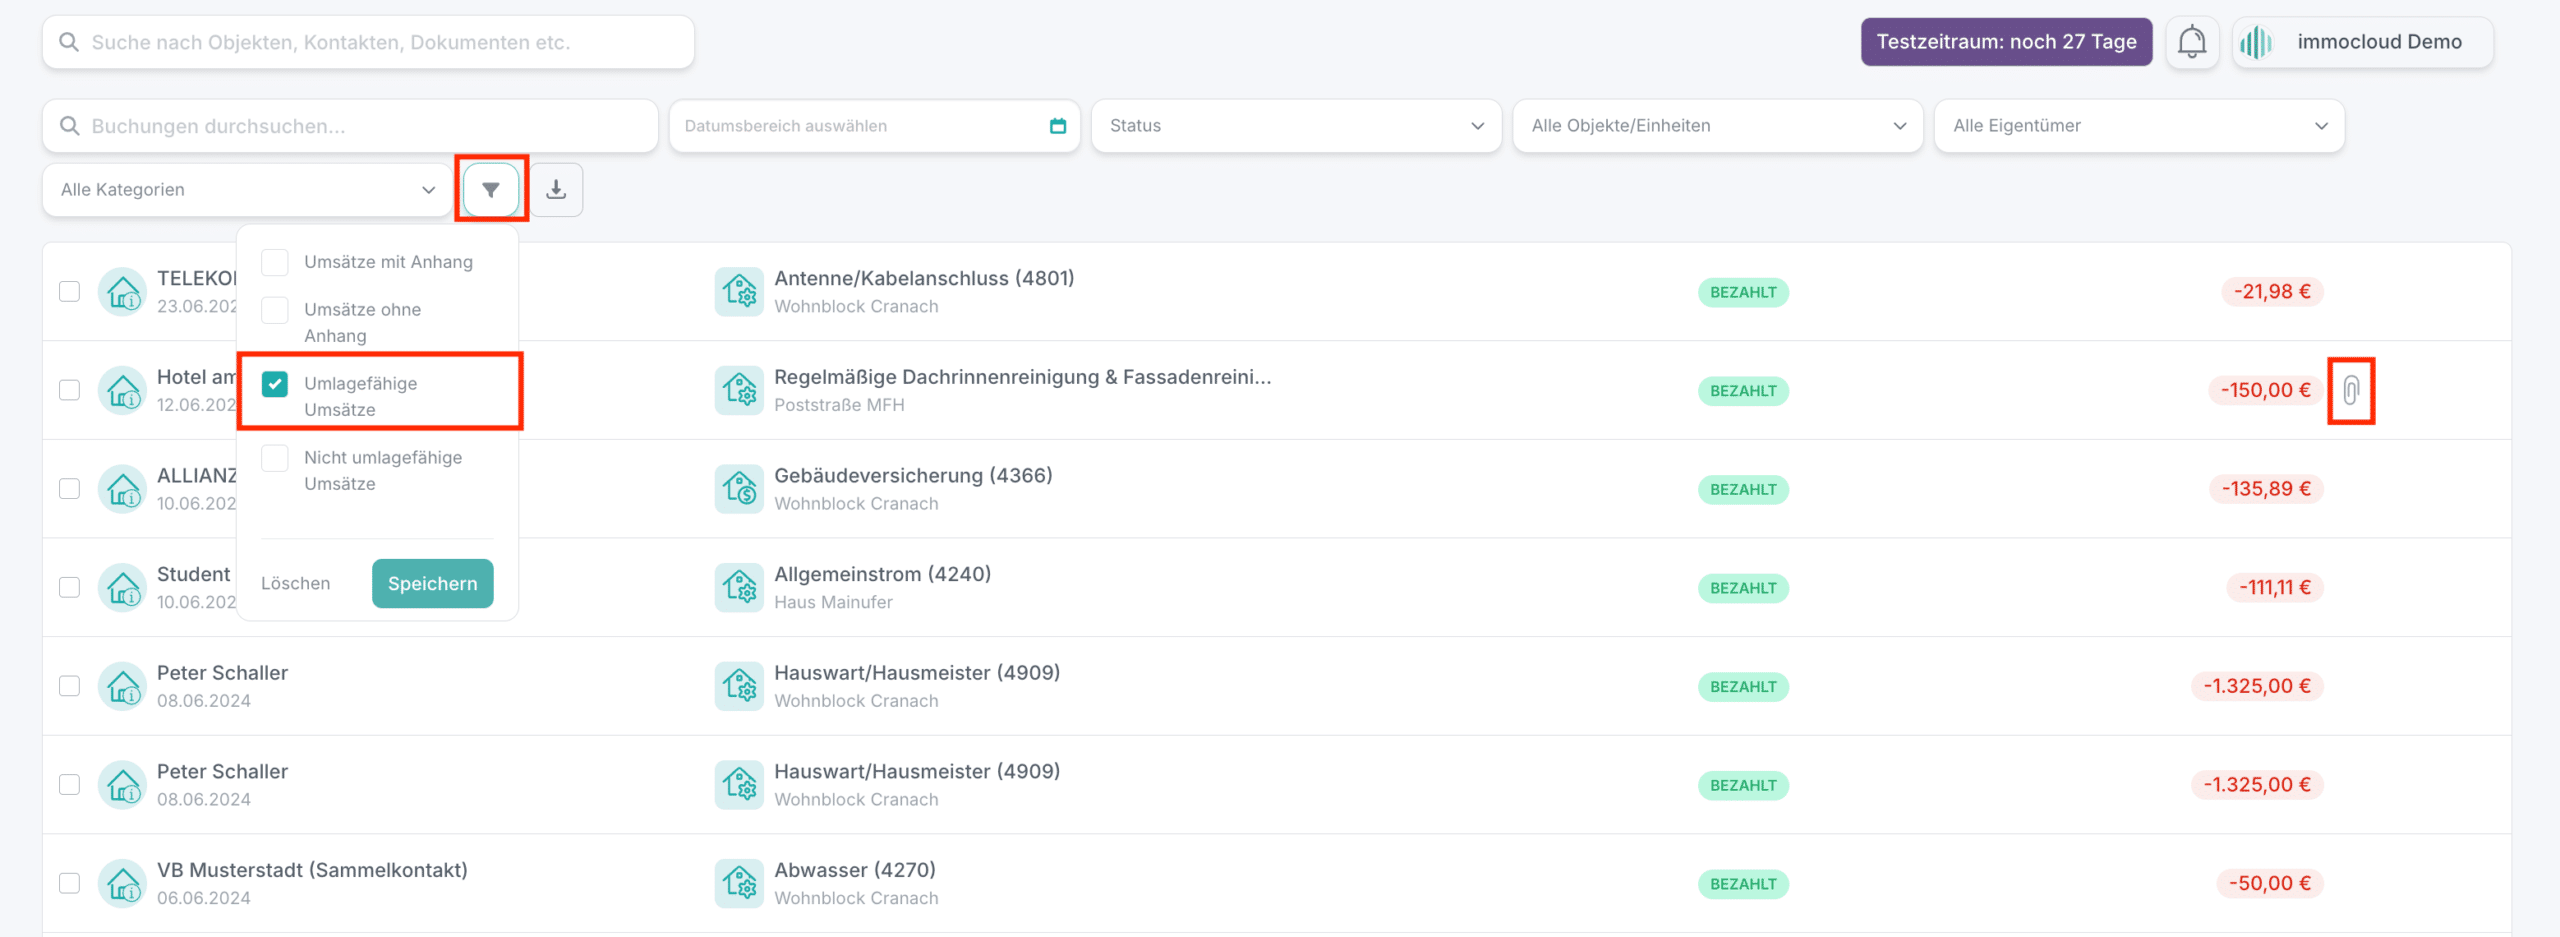Focus the Buchungen durchsuchen search field
This screenshot has height=937, width=2560.
point(350,126)
